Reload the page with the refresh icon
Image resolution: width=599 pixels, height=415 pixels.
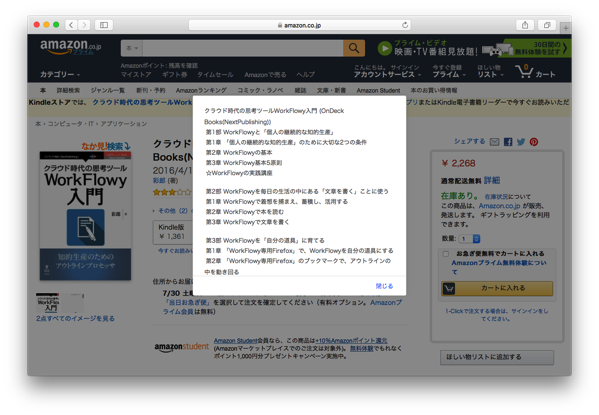pos(405,25)
